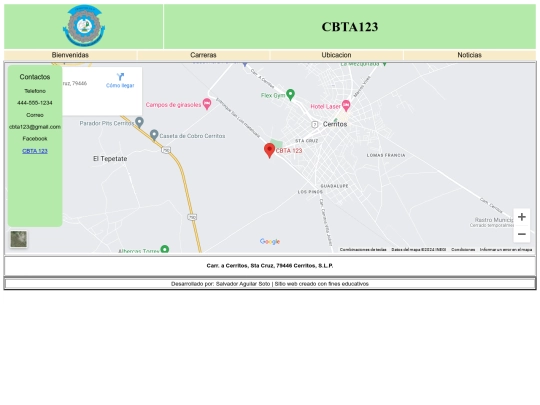Viewport: 540px width, 405px height.
Task: Click Informar un error en el mapa
Action: (506, 249)
